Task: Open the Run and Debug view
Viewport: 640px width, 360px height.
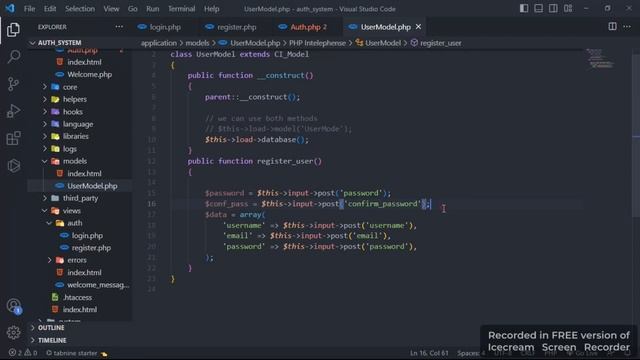Action: (13, 111)
